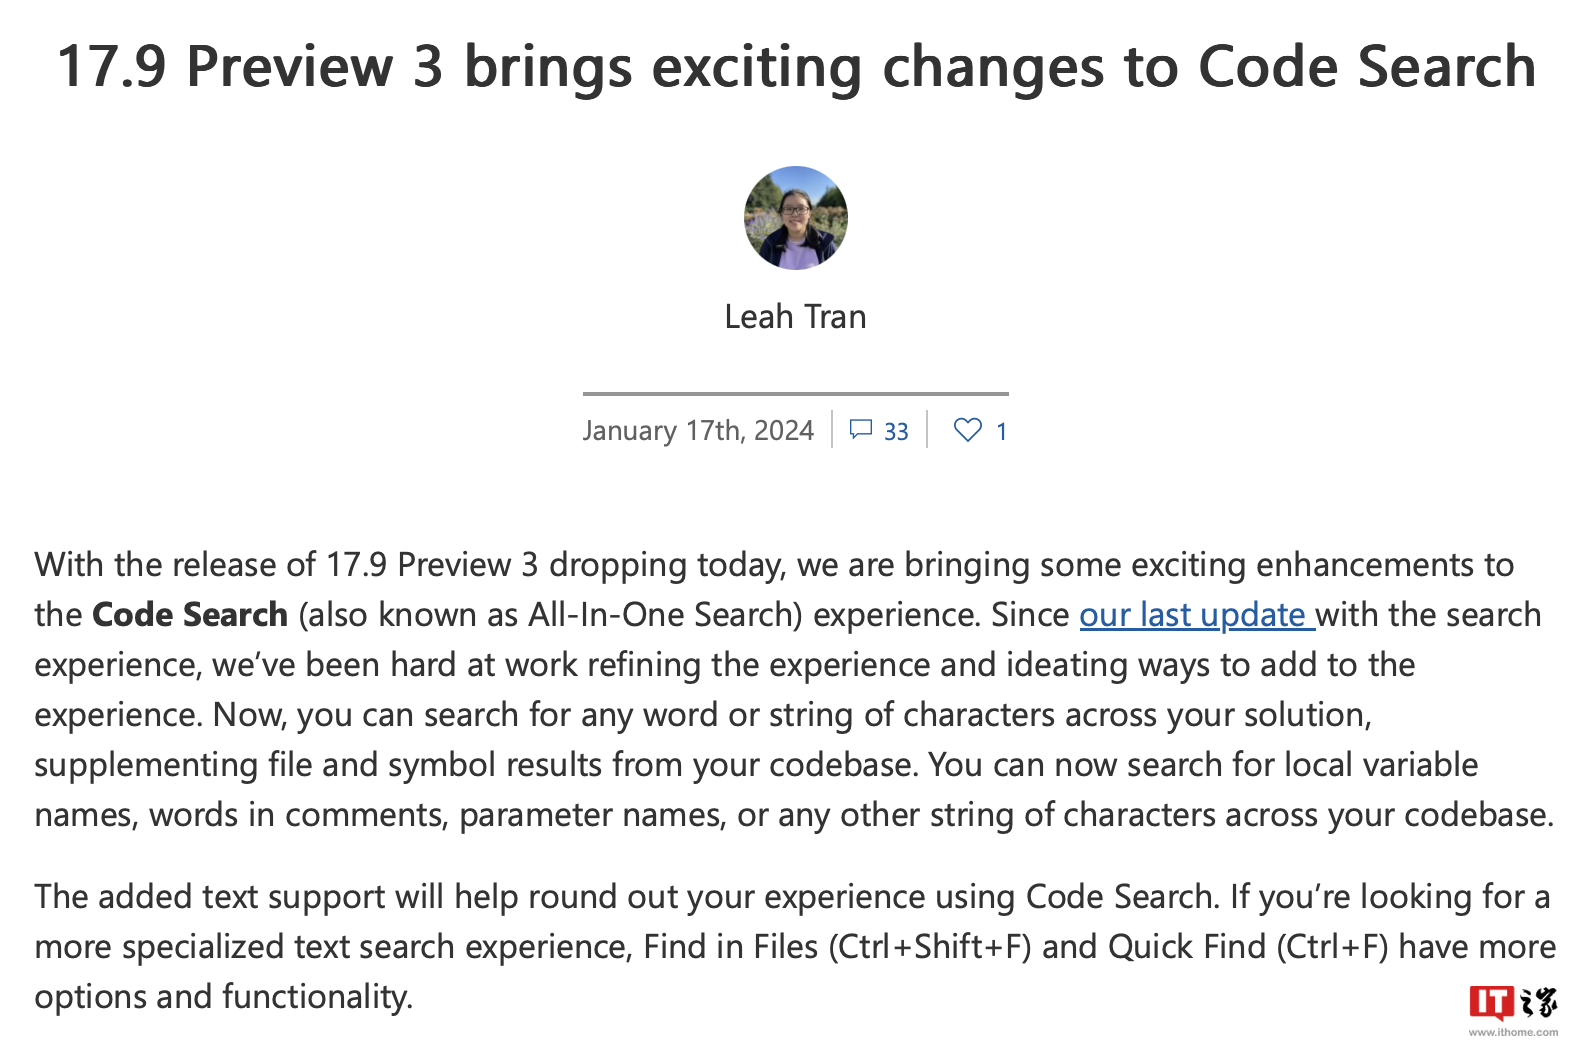Click "options and functionality" closing text
This screenshot has width=1582, height=1060.
point(223,997)
